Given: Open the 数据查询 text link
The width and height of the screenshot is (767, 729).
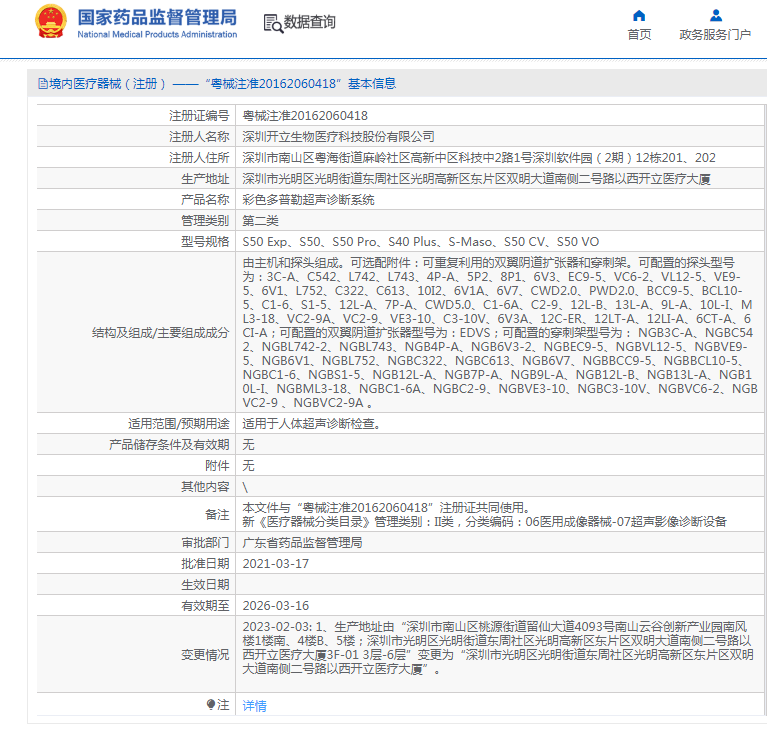Looking at the screenshot, I should coord(310,22).
